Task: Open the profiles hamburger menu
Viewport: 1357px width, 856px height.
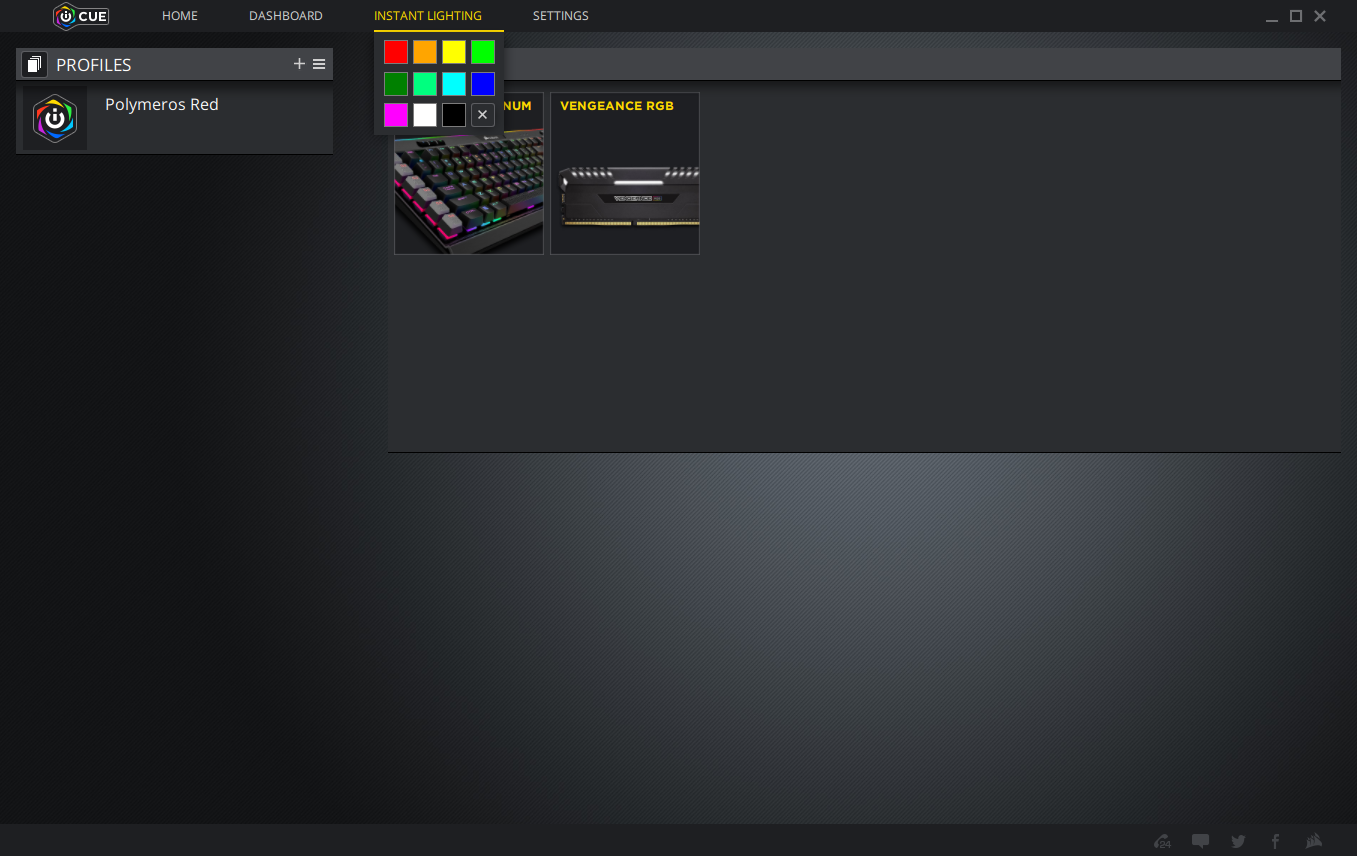Action: coord(319,64)
